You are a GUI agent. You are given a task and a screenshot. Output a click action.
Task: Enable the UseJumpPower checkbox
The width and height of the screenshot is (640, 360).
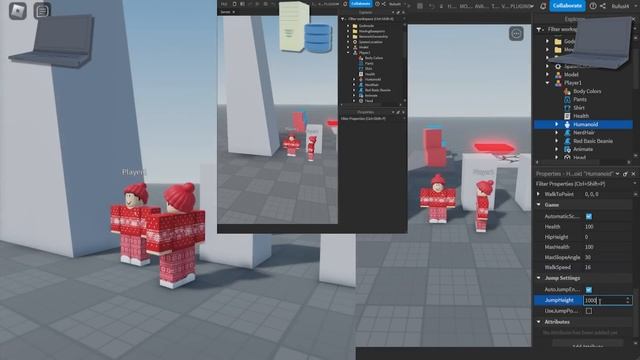tap(589, 311)
